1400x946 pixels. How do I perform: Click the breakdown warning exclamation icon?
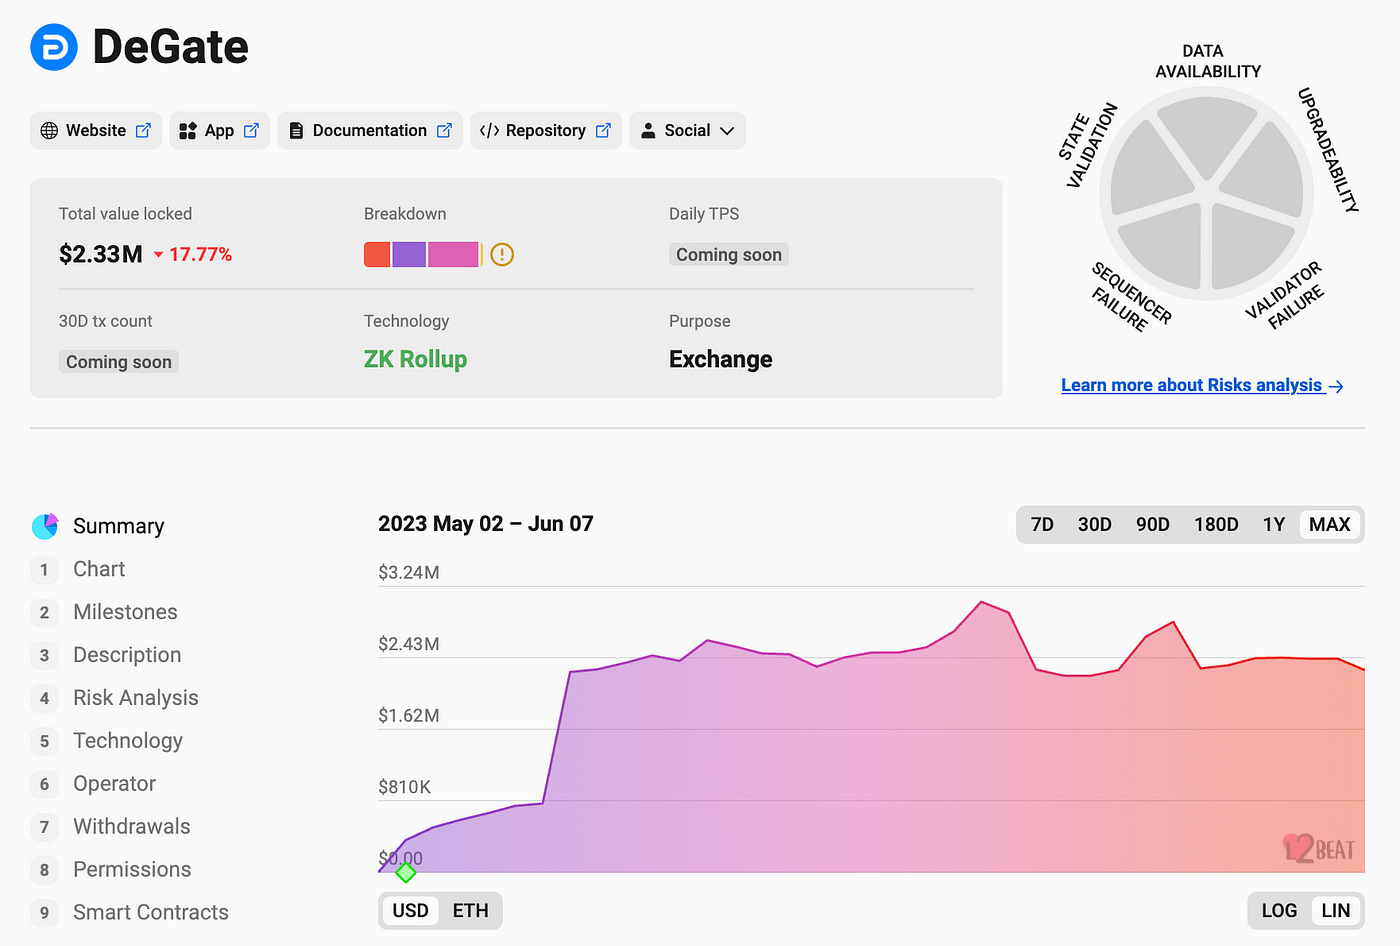tap(502, 255)
